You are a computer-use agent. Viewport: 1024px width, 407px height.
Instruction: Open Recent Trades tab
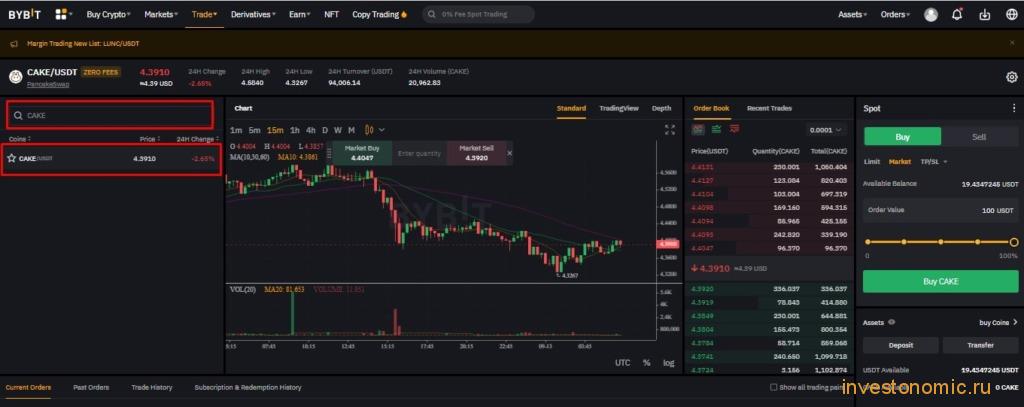tap(769, 108)
